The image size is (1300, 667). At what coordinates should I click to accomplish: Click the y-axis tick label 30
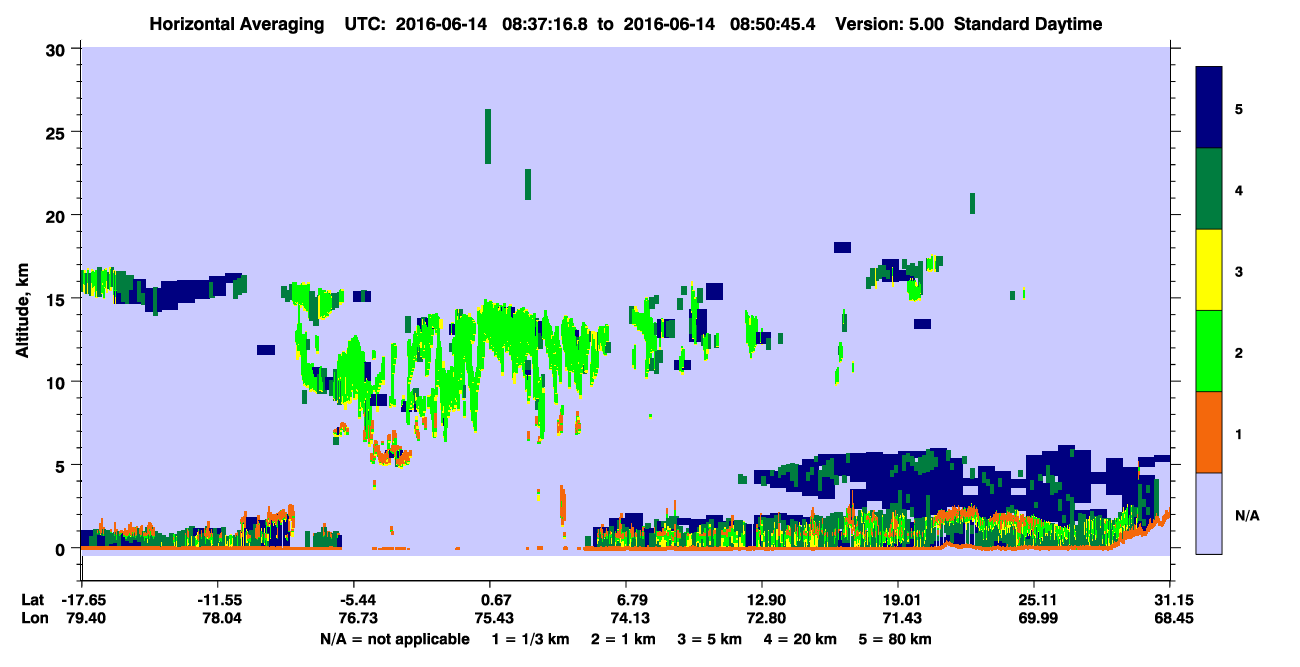click(x=57, y=49)
